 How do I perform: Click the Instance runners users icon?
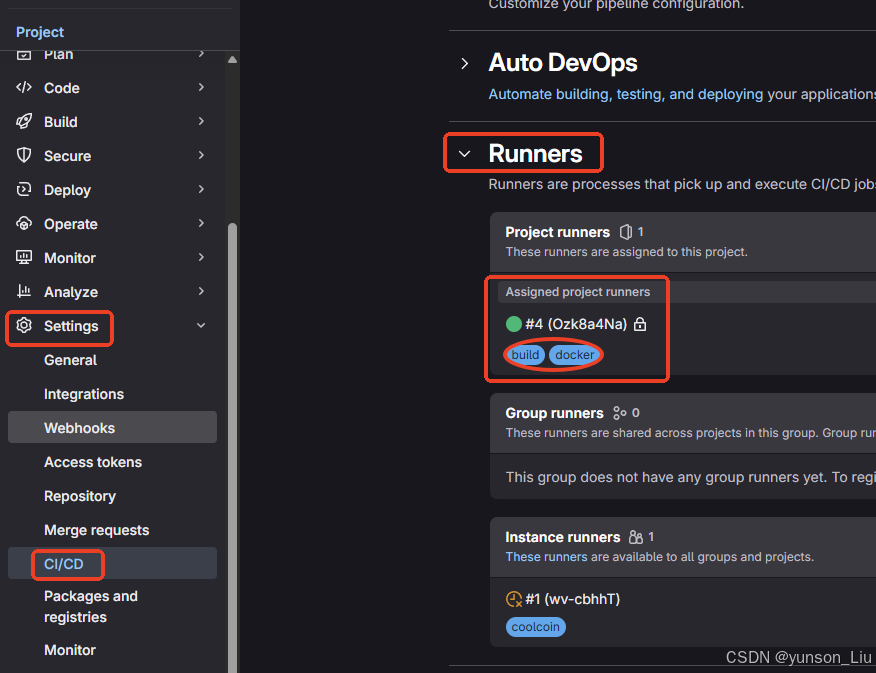636,537
